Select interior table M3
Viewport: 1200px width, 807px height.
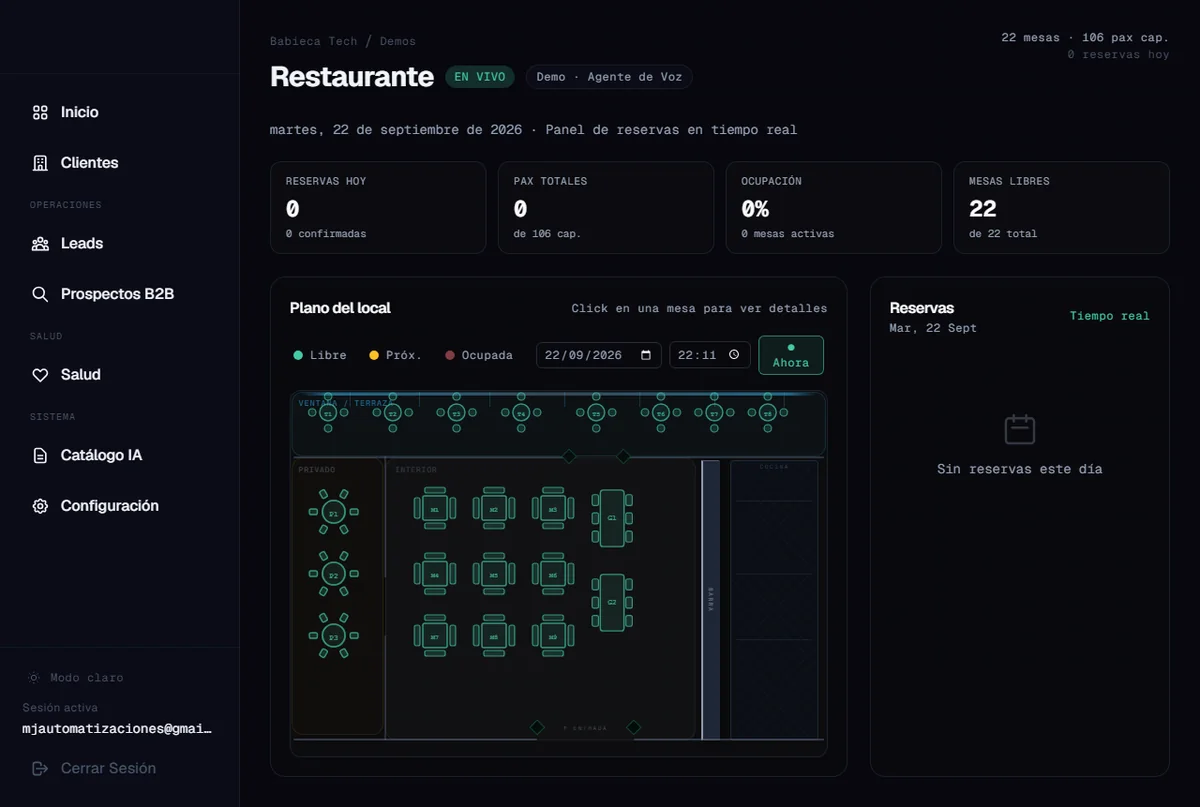(x=552, y=509)
